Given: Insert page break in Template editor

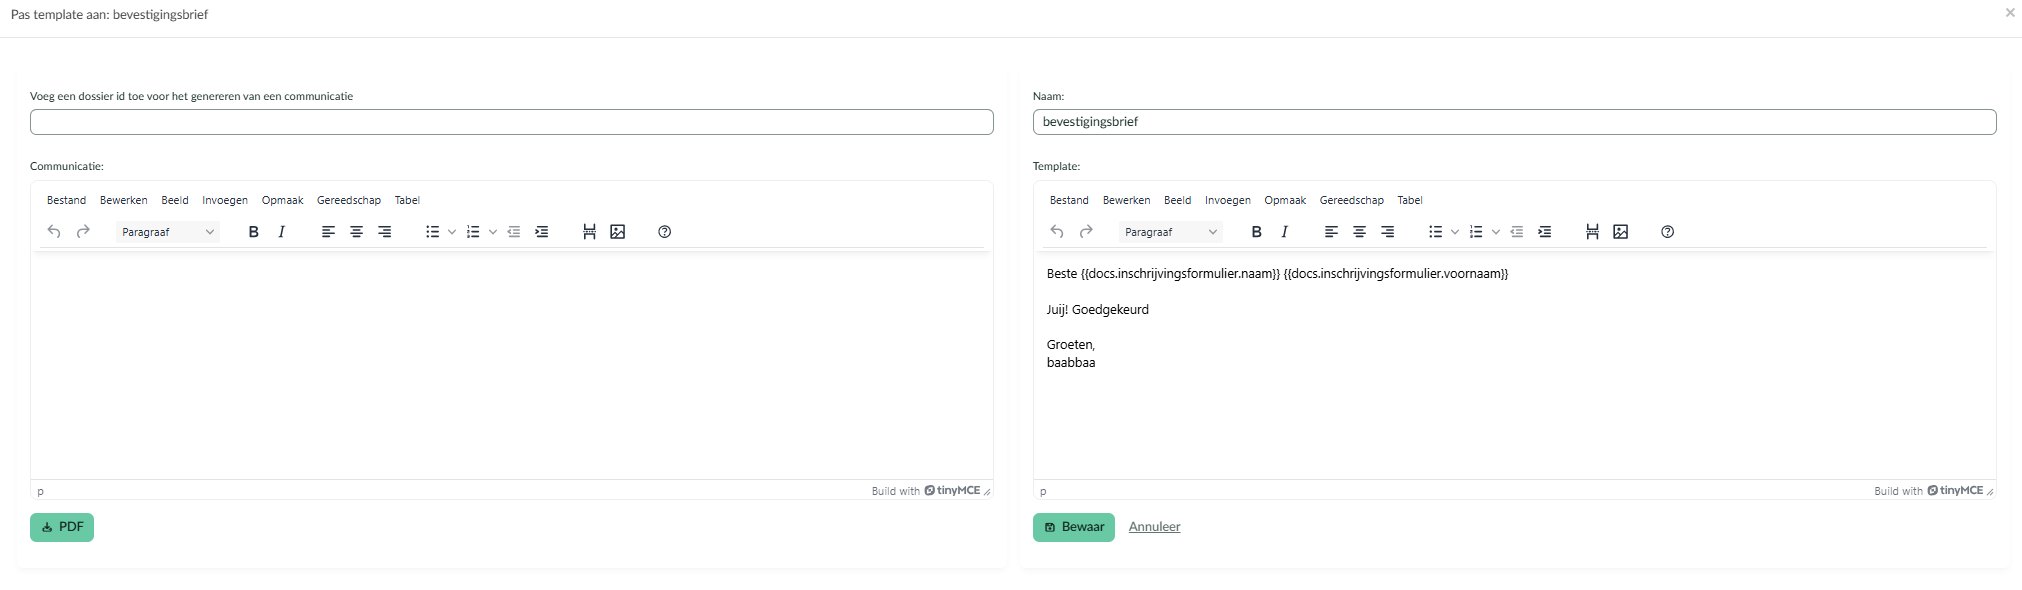Looking at the screenshot, I should (x=1592, y=232).
